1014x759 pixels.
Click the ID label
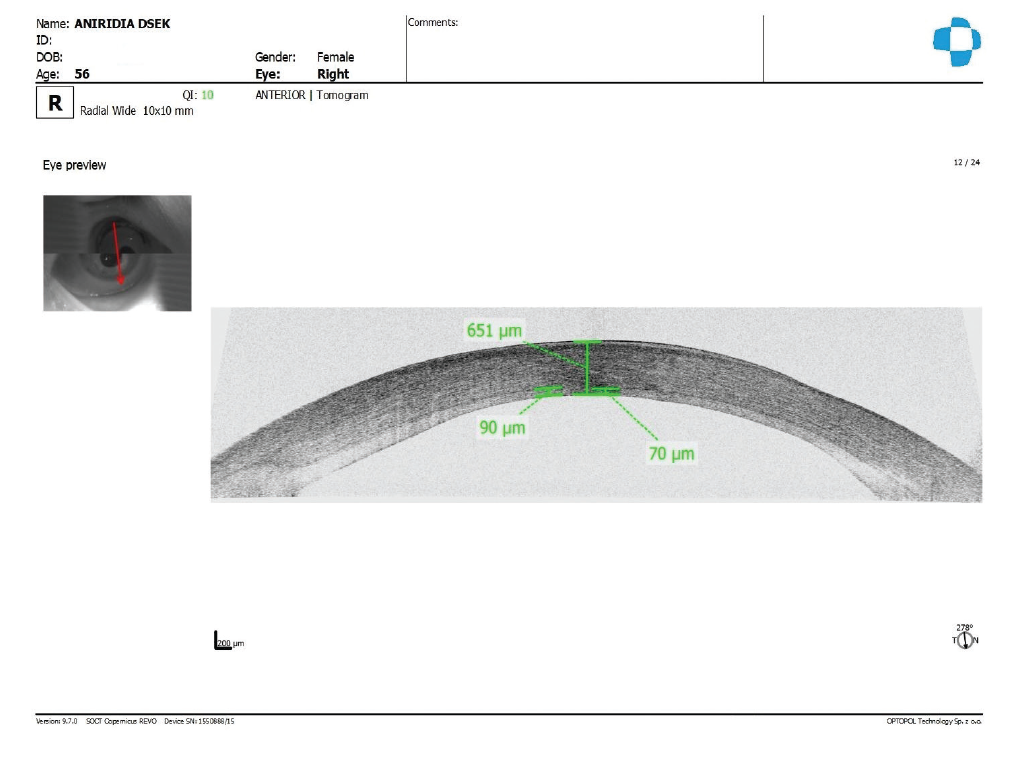[43, 40]
